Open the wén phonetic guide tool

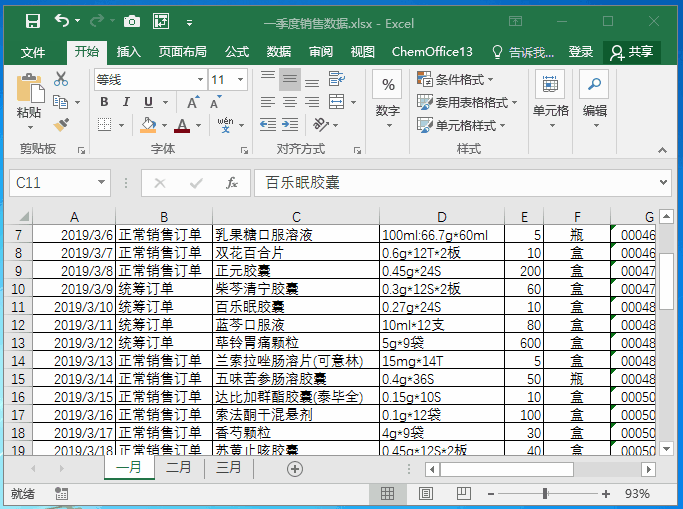point(225,125)
